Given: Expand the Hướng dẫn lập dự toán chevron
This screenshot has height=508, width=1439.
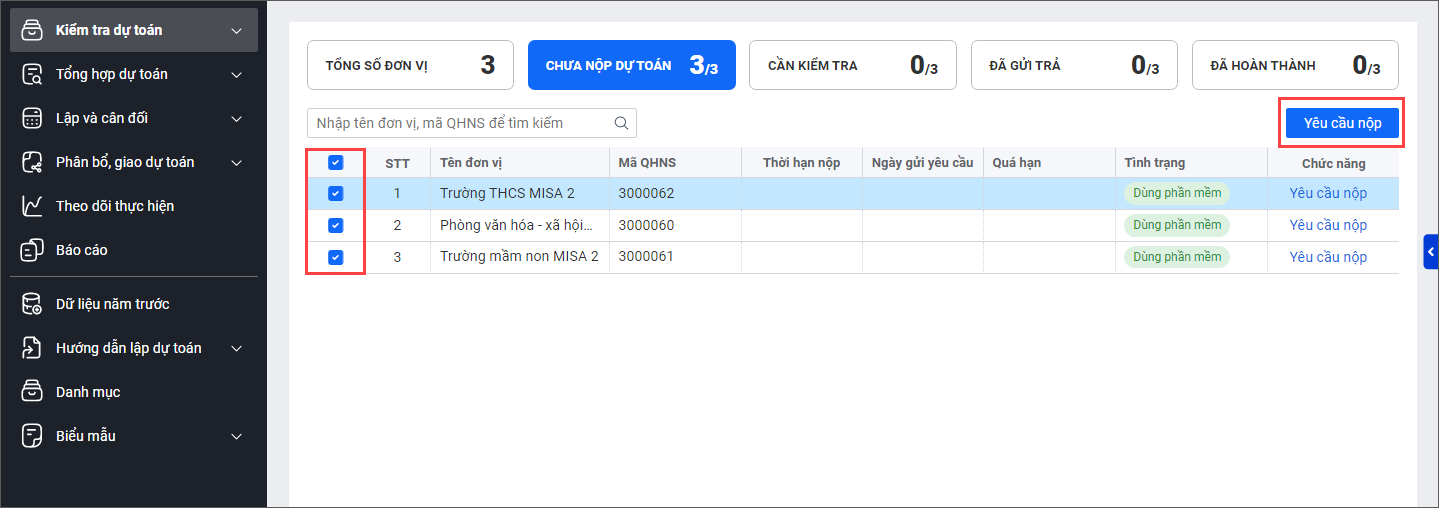Looking at the screenshot, I should pyautogui.click(x=237, y=348).
